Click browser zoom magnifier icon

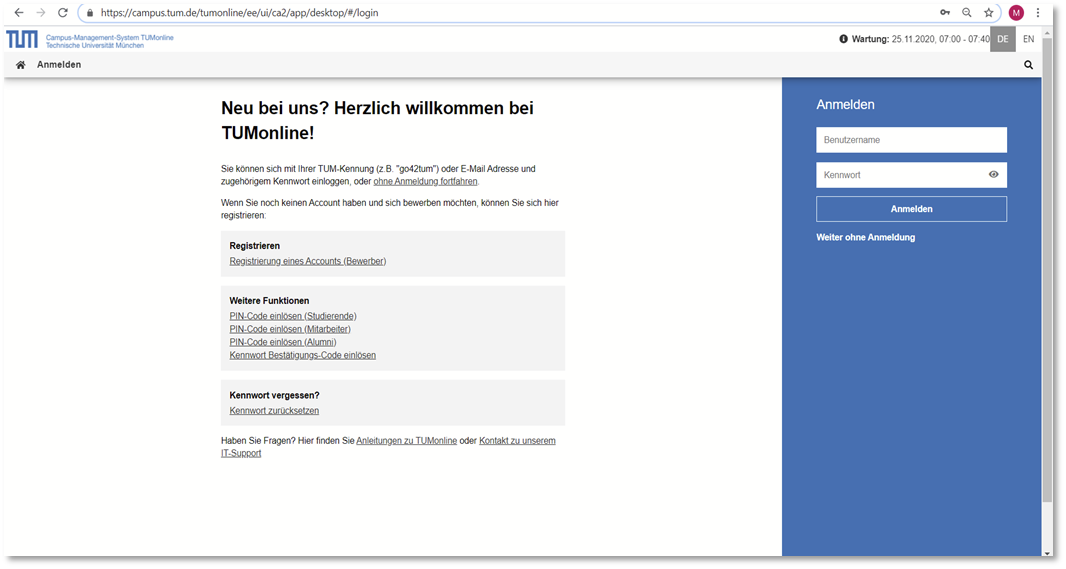[x=967, y=13]
